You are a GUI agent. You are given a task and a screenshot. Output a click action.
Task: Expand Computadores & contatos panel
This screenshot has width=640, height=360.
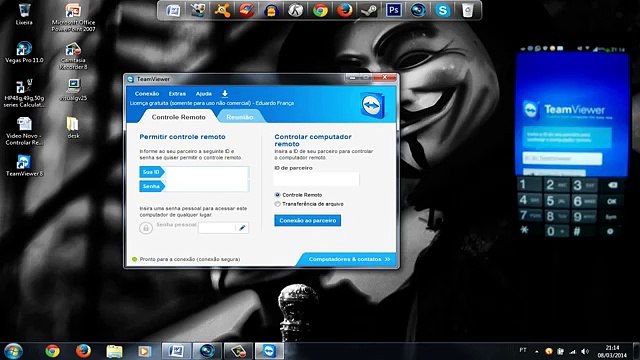click(346, 259)
